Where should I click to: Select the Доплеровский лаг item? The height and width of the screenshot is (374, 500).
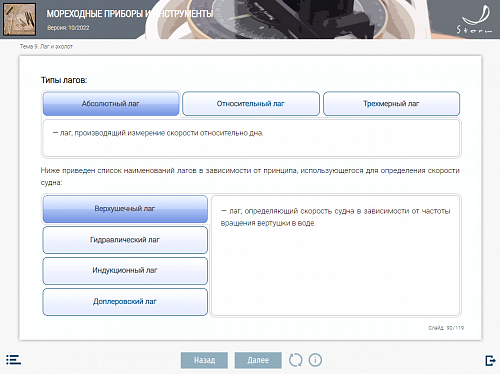coord(125,302)
